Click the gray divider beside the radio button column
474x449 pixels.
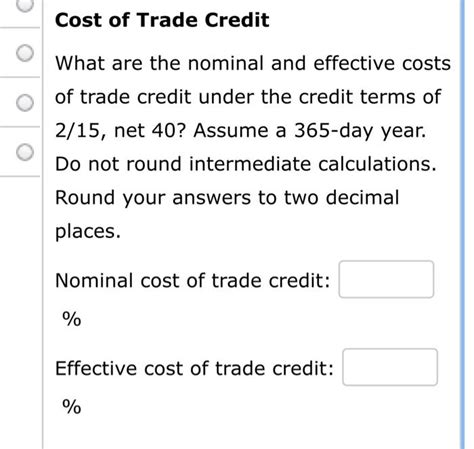click(x=43, y=224)
